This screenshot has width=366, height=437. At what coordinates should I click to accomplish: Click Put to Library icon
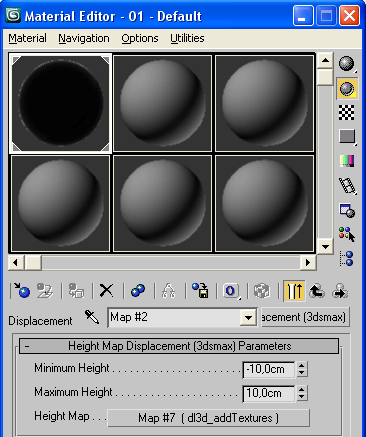200,291
